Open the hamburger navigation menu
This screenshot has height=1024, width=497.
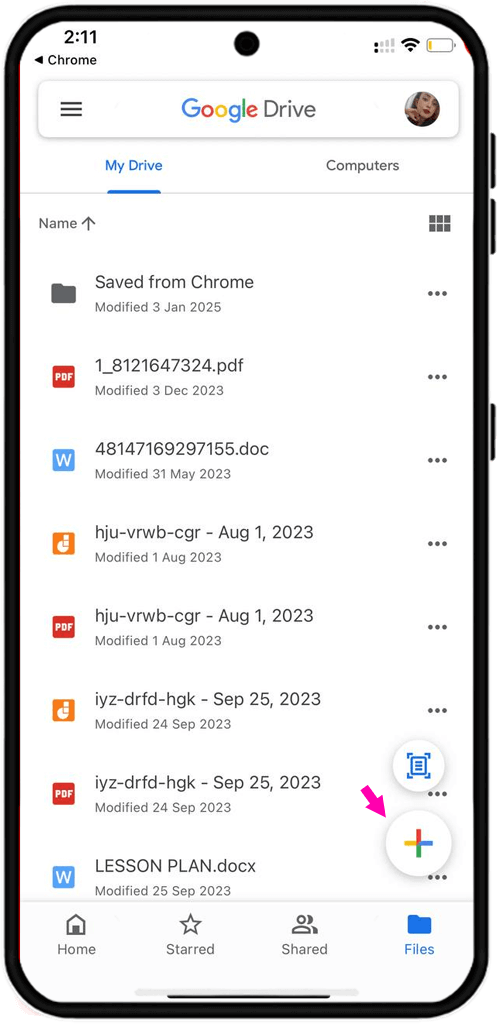pyautogui.click(x=71, y=109)
